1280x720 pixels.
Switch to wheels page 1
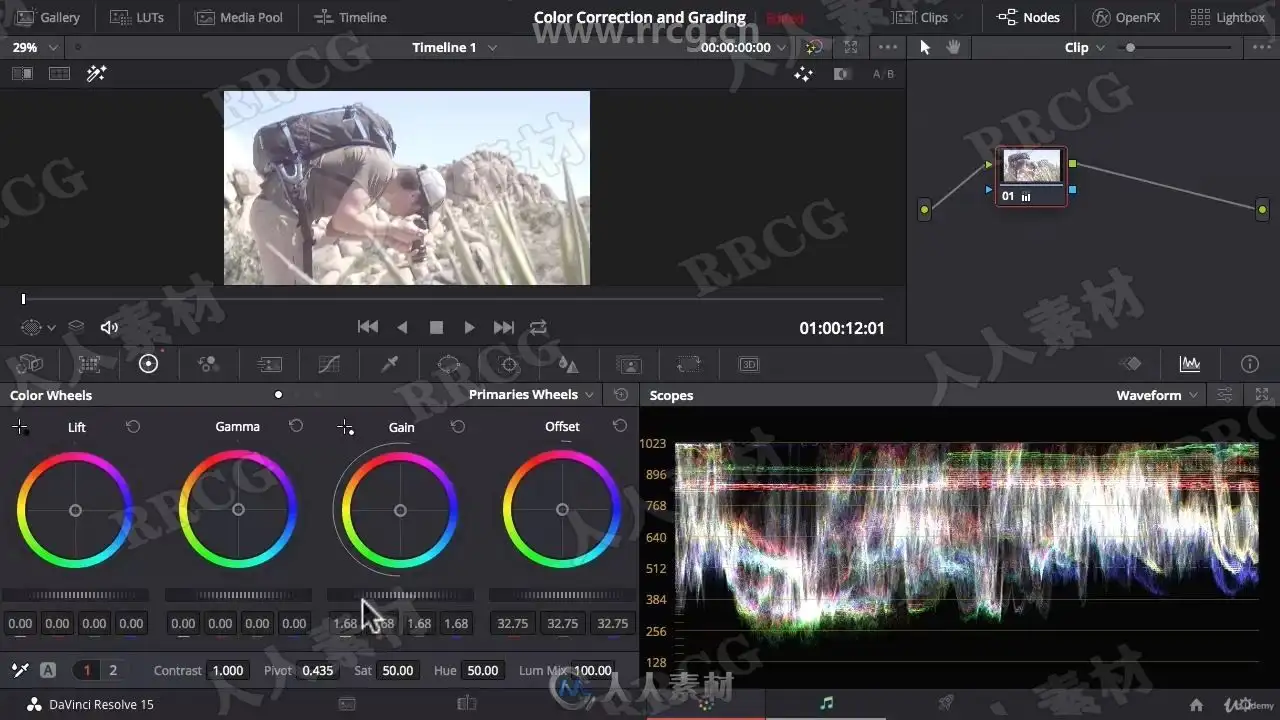coord(86,670)
